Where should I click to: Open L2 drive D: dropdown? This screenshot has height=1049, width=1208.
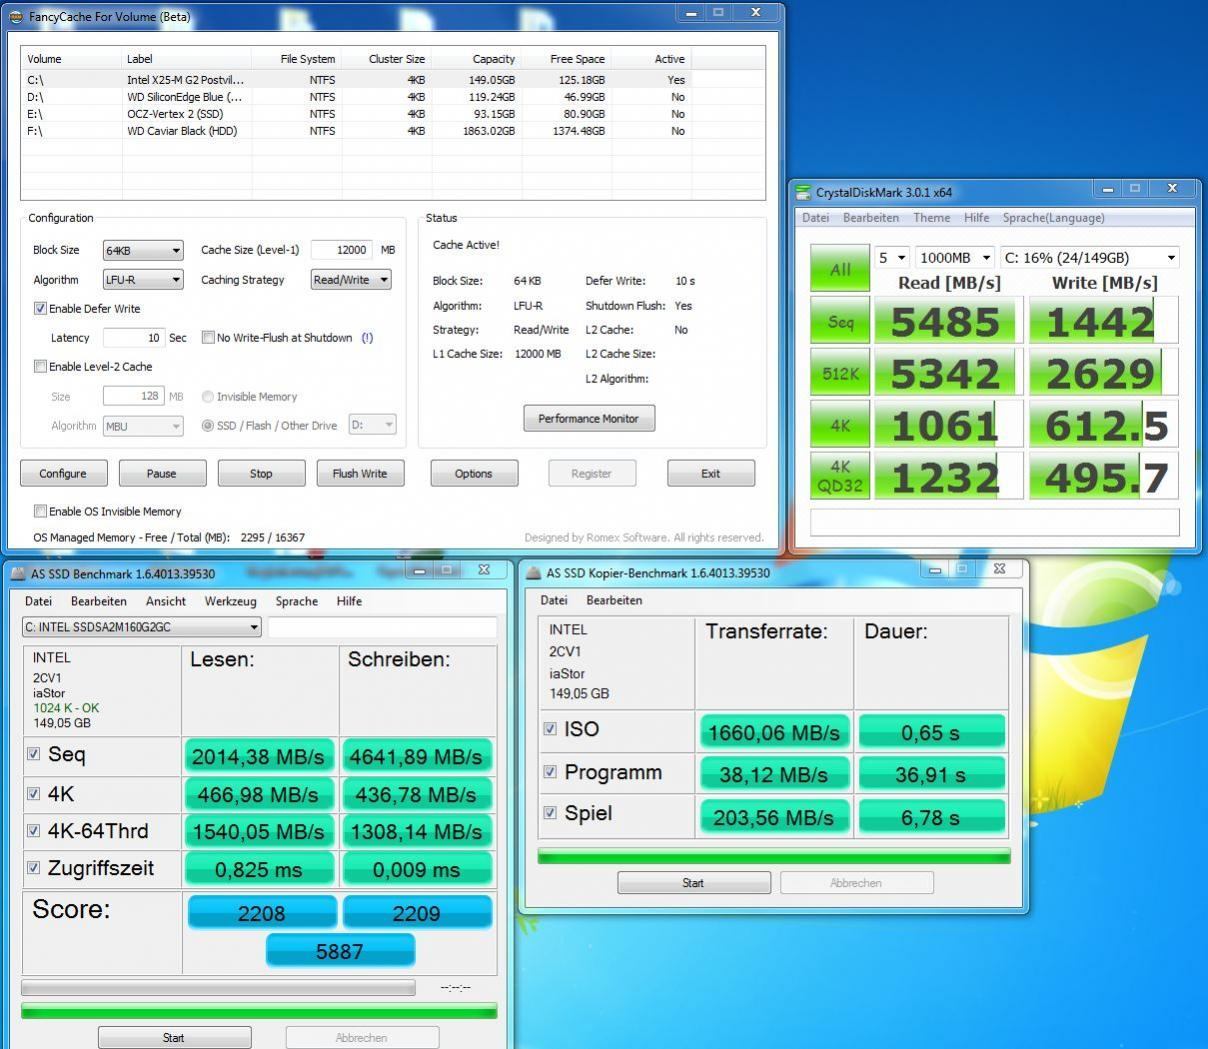pyautogui.click(x=372, y=426)
